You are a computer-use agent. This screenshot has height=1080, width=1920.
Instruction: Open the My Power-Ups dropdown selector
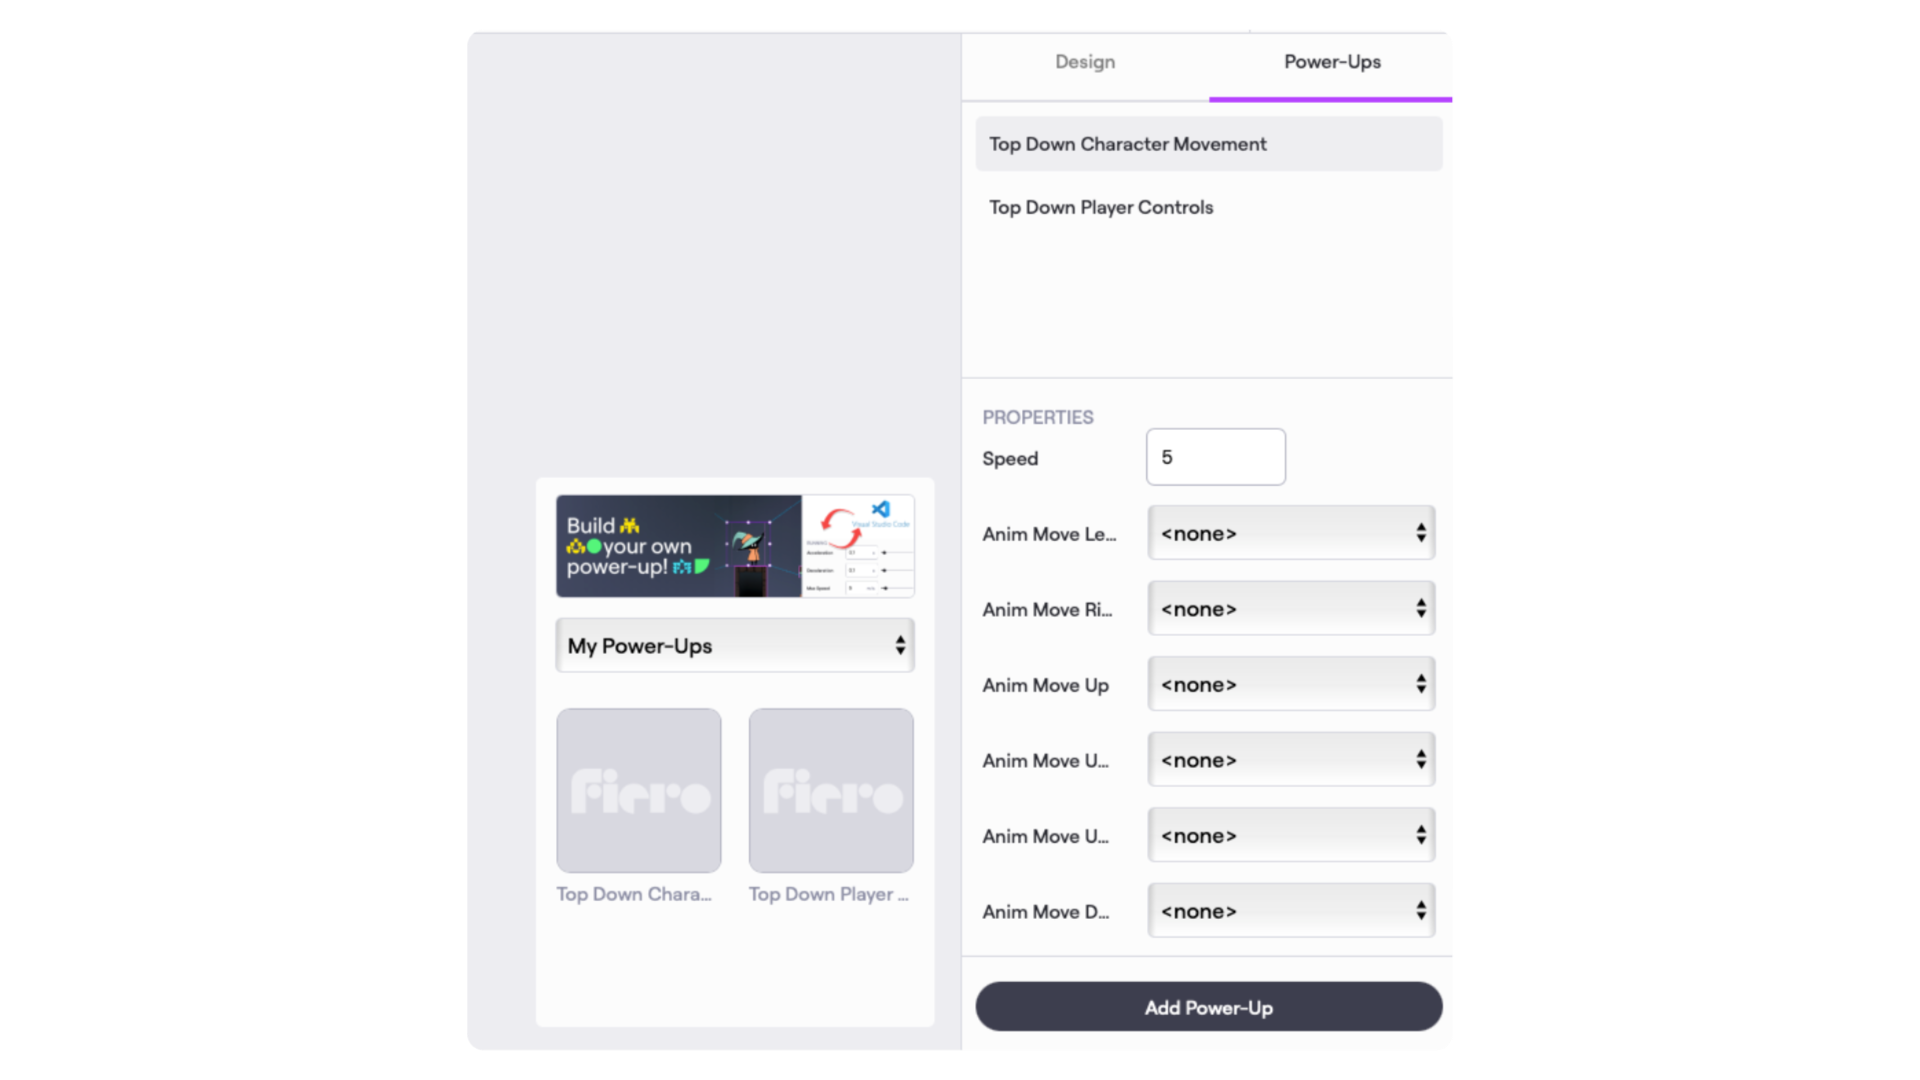tap(733, 645)
